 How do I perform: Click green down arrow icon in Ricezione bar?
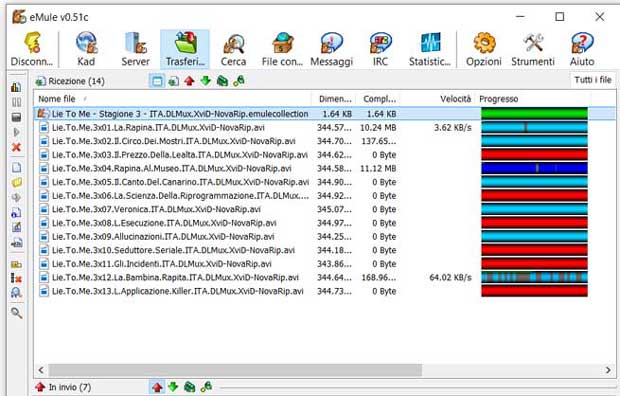[206, 81]
